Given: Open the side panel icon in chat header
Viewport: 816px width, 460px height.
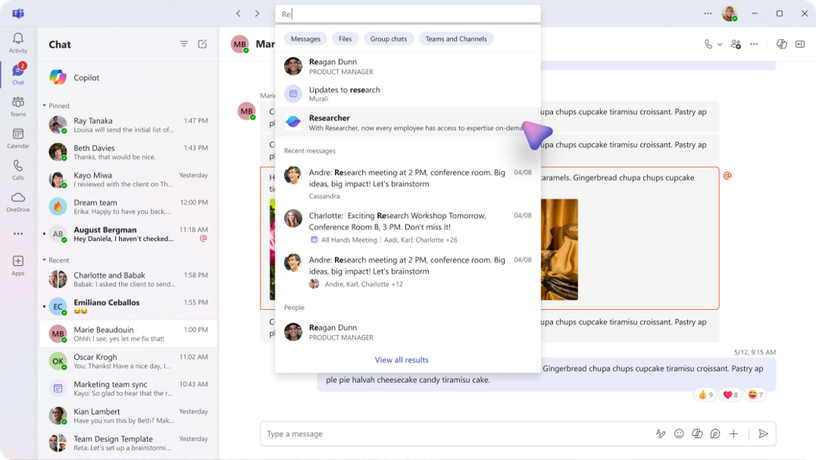Looking at the screenshot, I should [x=800, y=44].
